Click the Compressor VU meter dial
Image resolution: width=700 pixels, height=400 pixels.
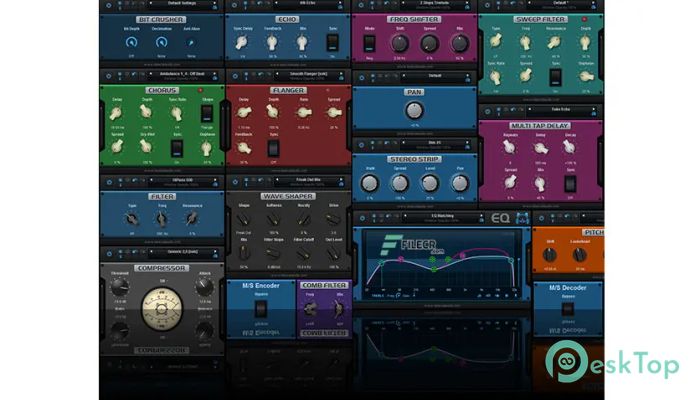(x=162, y=308)
